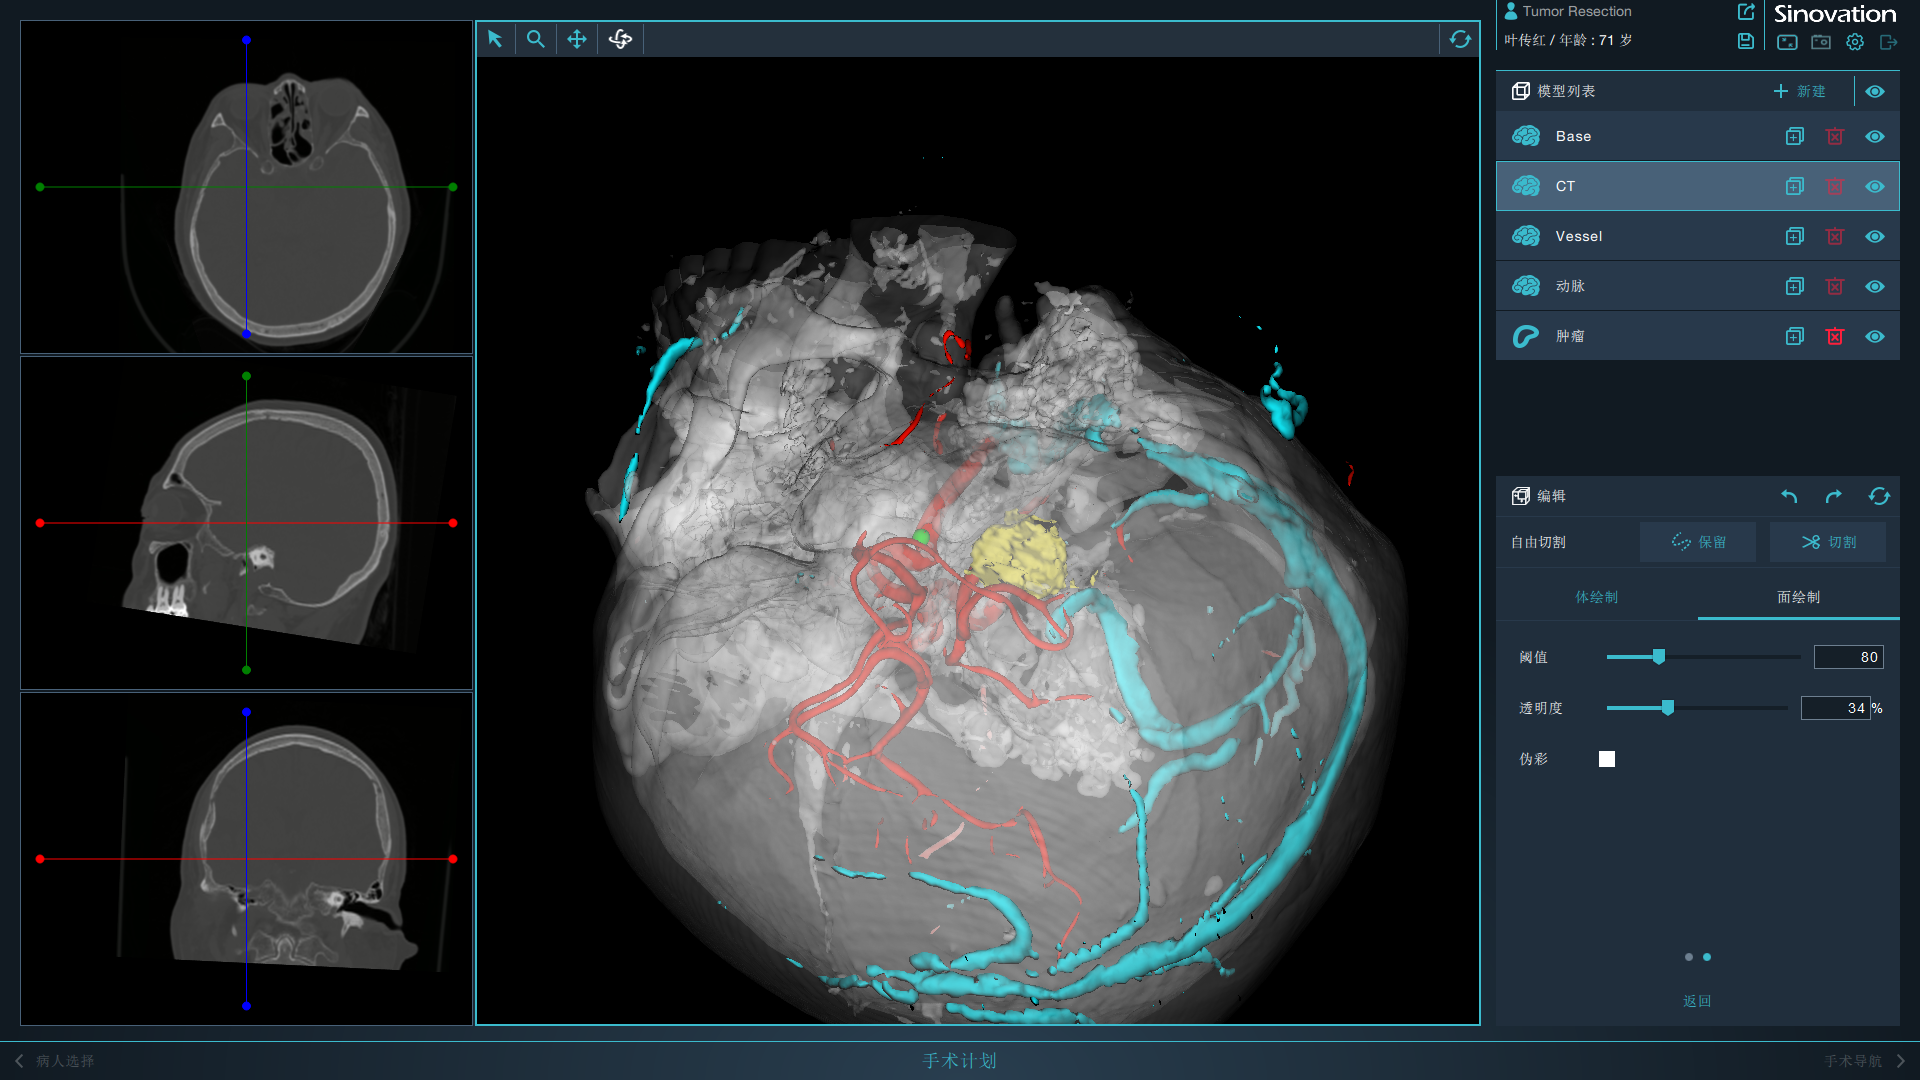
Task: Go back to 病人选择 with left chevron
Action: [19, 1061]
